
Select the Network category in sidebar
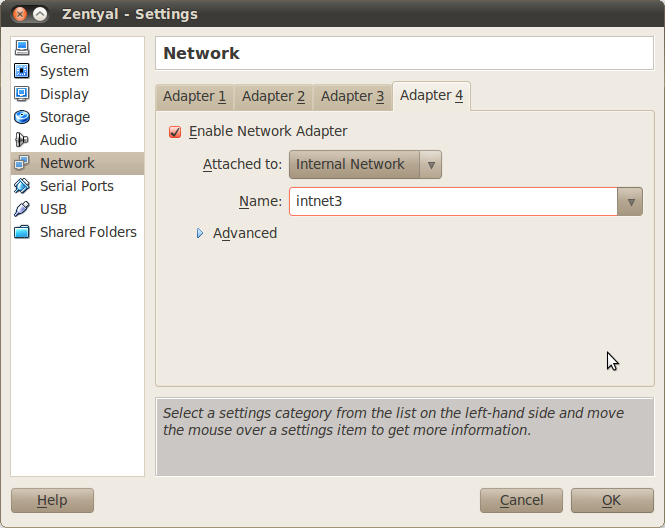(67, 163)
